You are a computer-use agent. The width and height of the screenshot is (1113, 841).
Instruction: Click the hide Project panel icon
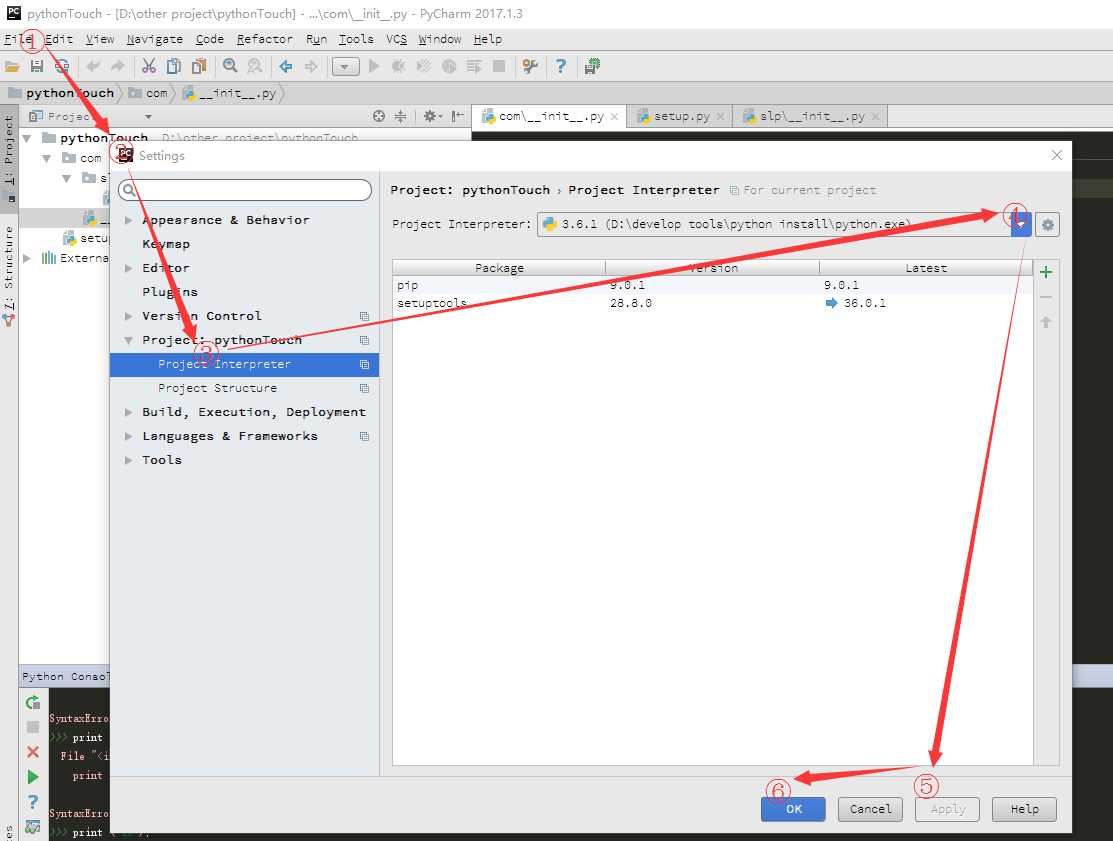(458, 116)
